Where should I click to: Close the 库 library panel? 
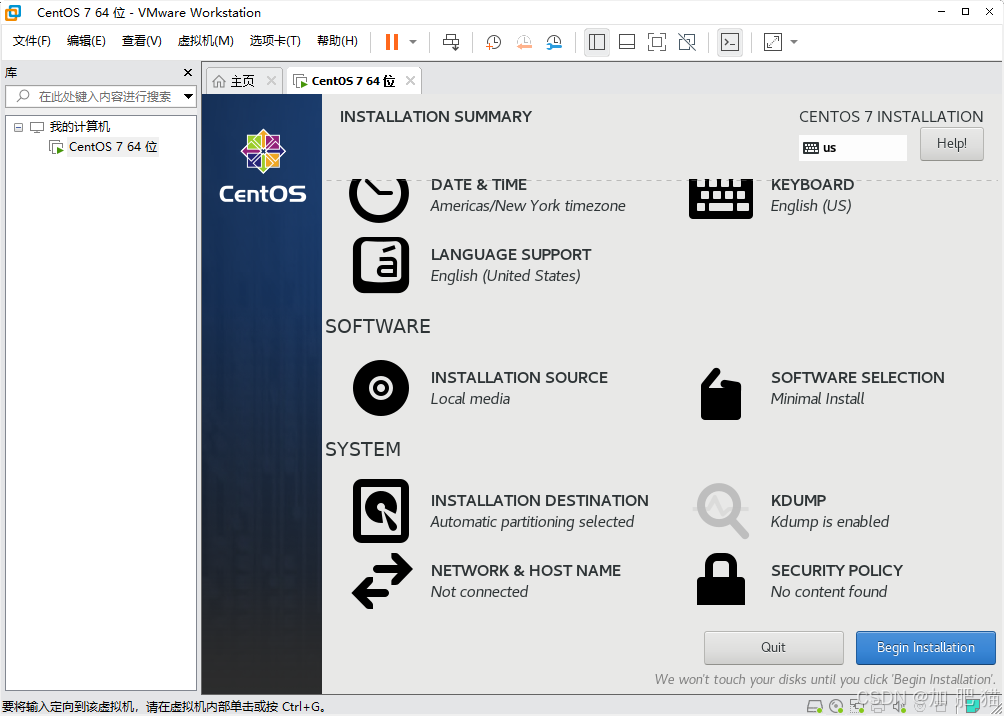pyautogui.click(x=188, y=72)
